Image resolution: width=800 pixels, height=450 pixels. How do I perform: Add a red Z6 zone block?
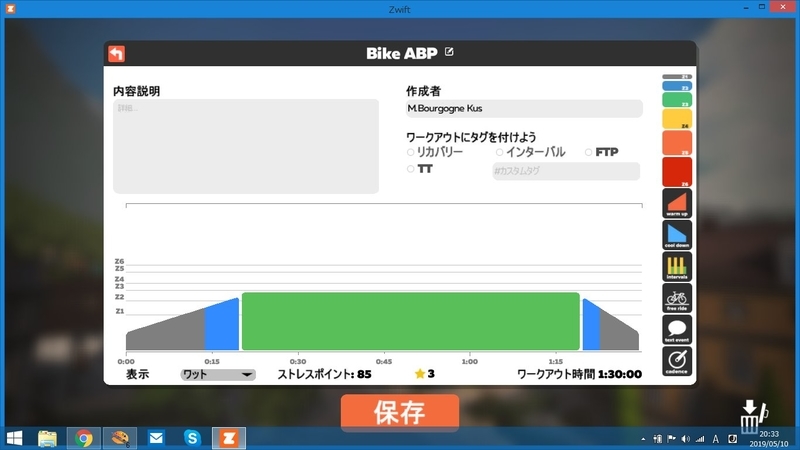click(677, 172)
